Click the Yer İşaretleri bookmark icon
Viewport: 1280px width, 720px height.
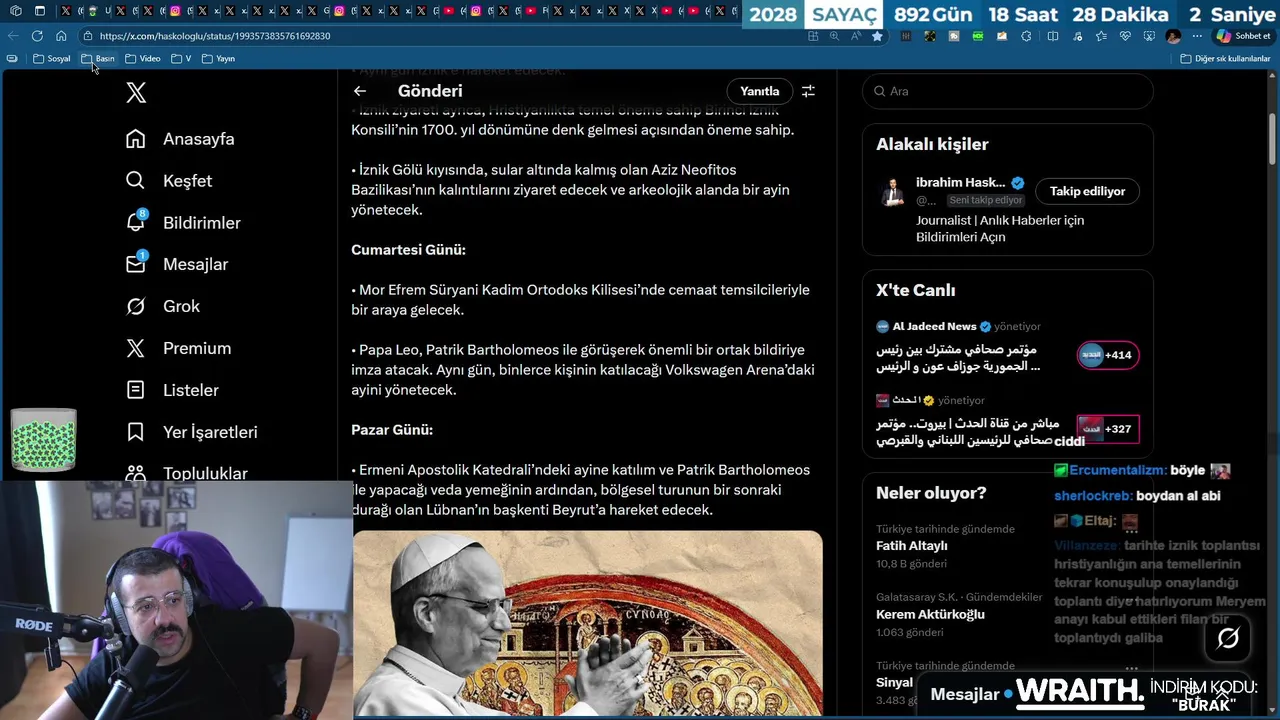pos(136,432)
